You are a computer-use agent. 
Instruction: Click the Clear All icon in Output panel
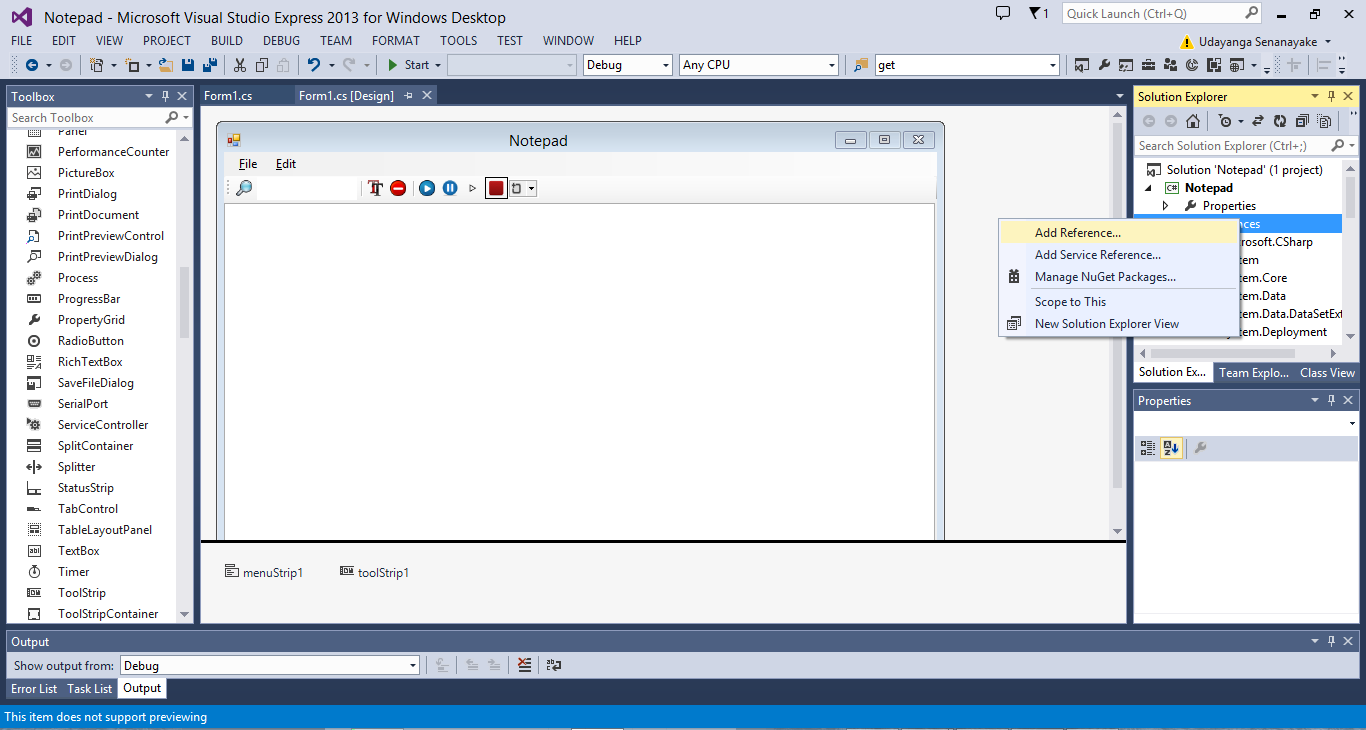click(x=525, y=665)
